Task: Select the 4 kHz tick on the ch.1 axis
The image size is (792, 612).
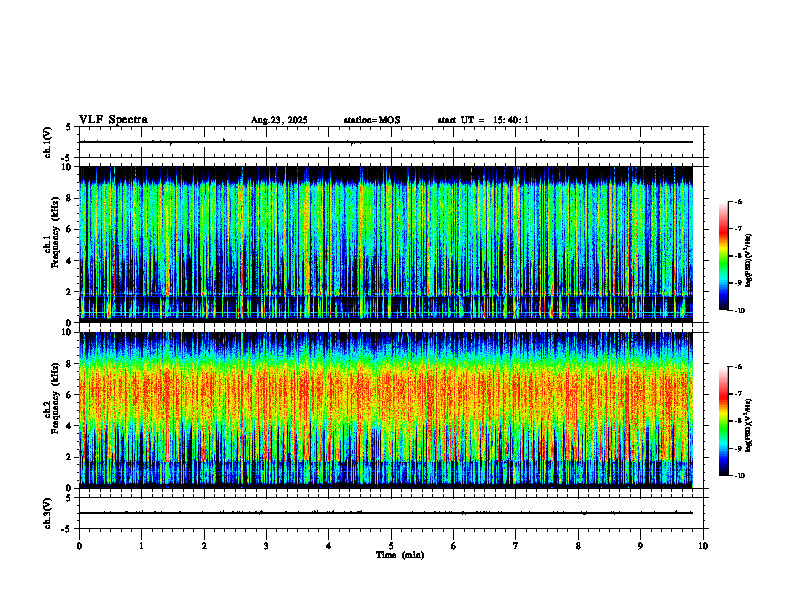Action: 70,261
